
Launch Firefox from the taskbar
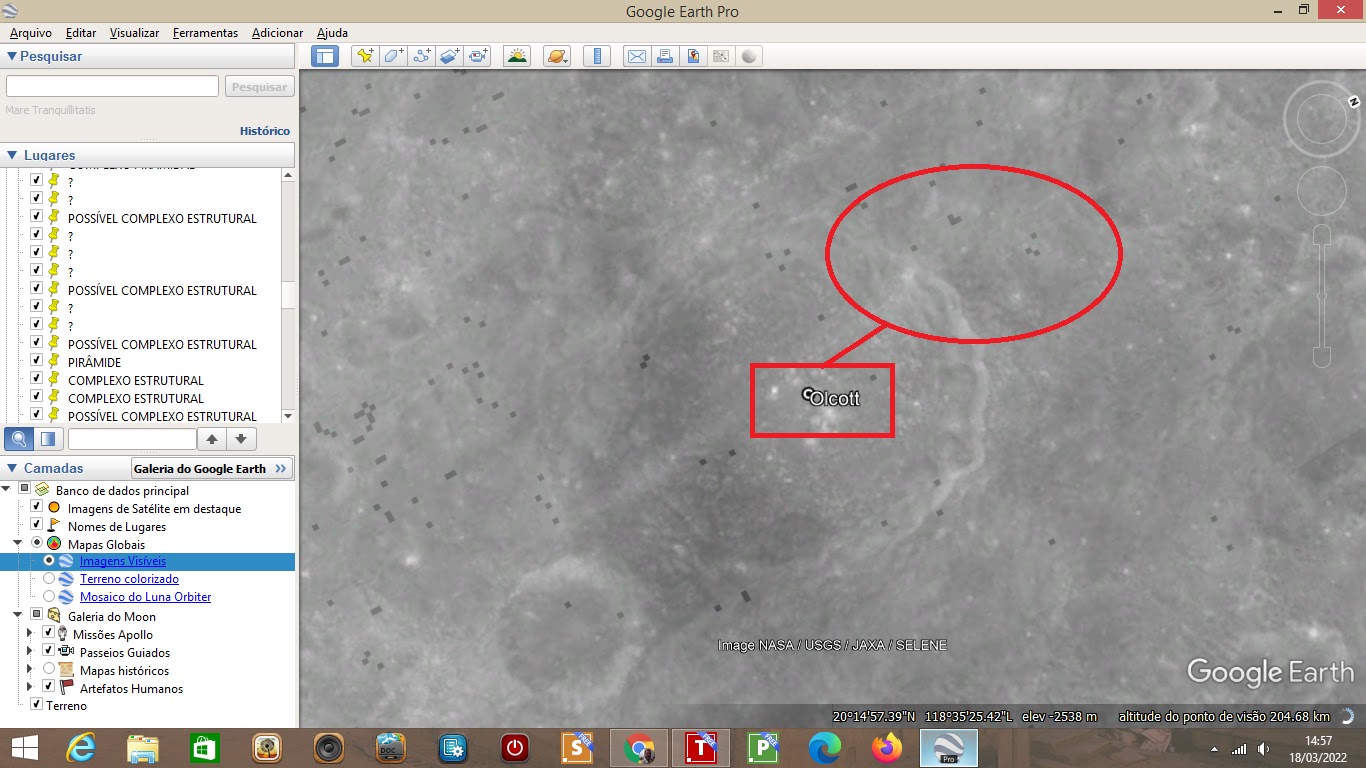coord(886,748)
